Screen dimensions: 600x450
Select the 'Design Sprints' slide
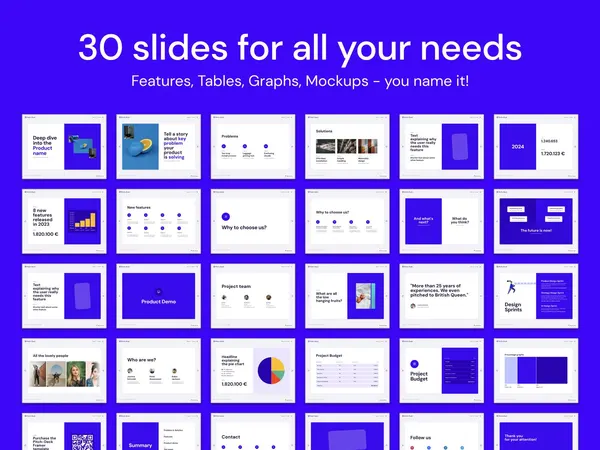(x=536, y=296)
